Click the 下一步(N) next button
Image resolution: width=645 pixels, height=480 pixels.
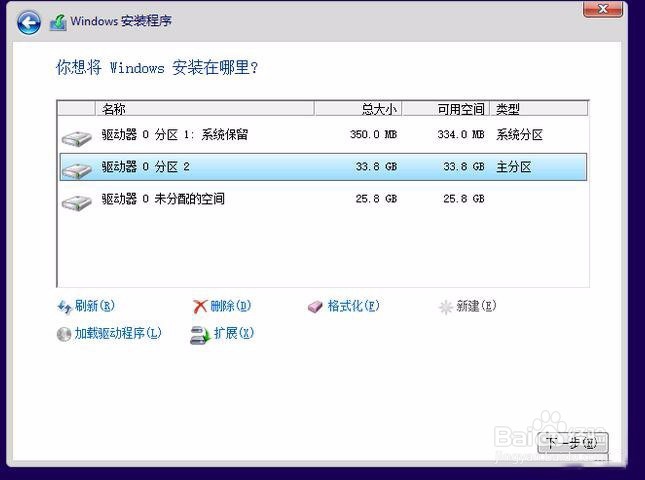[572, 443]
